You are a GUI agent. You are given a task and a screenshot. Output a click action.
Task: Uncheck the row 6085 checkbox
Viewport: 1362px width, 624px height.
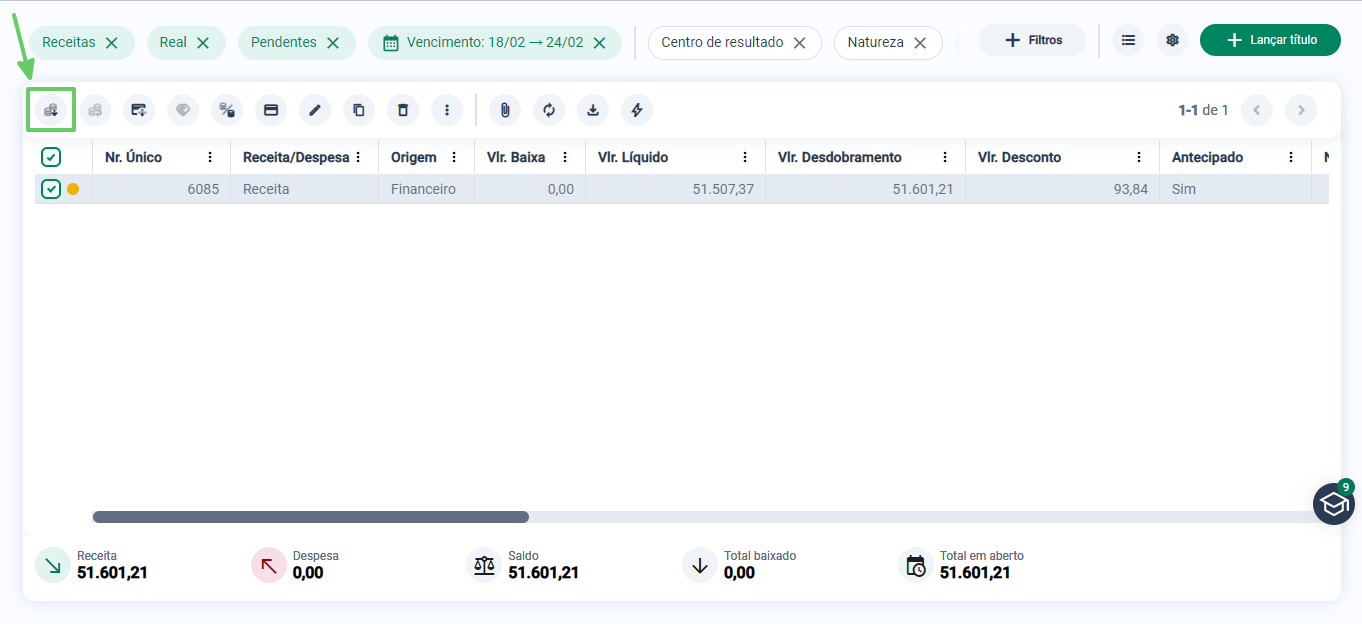pyautogui.click(x=51, y=189)
